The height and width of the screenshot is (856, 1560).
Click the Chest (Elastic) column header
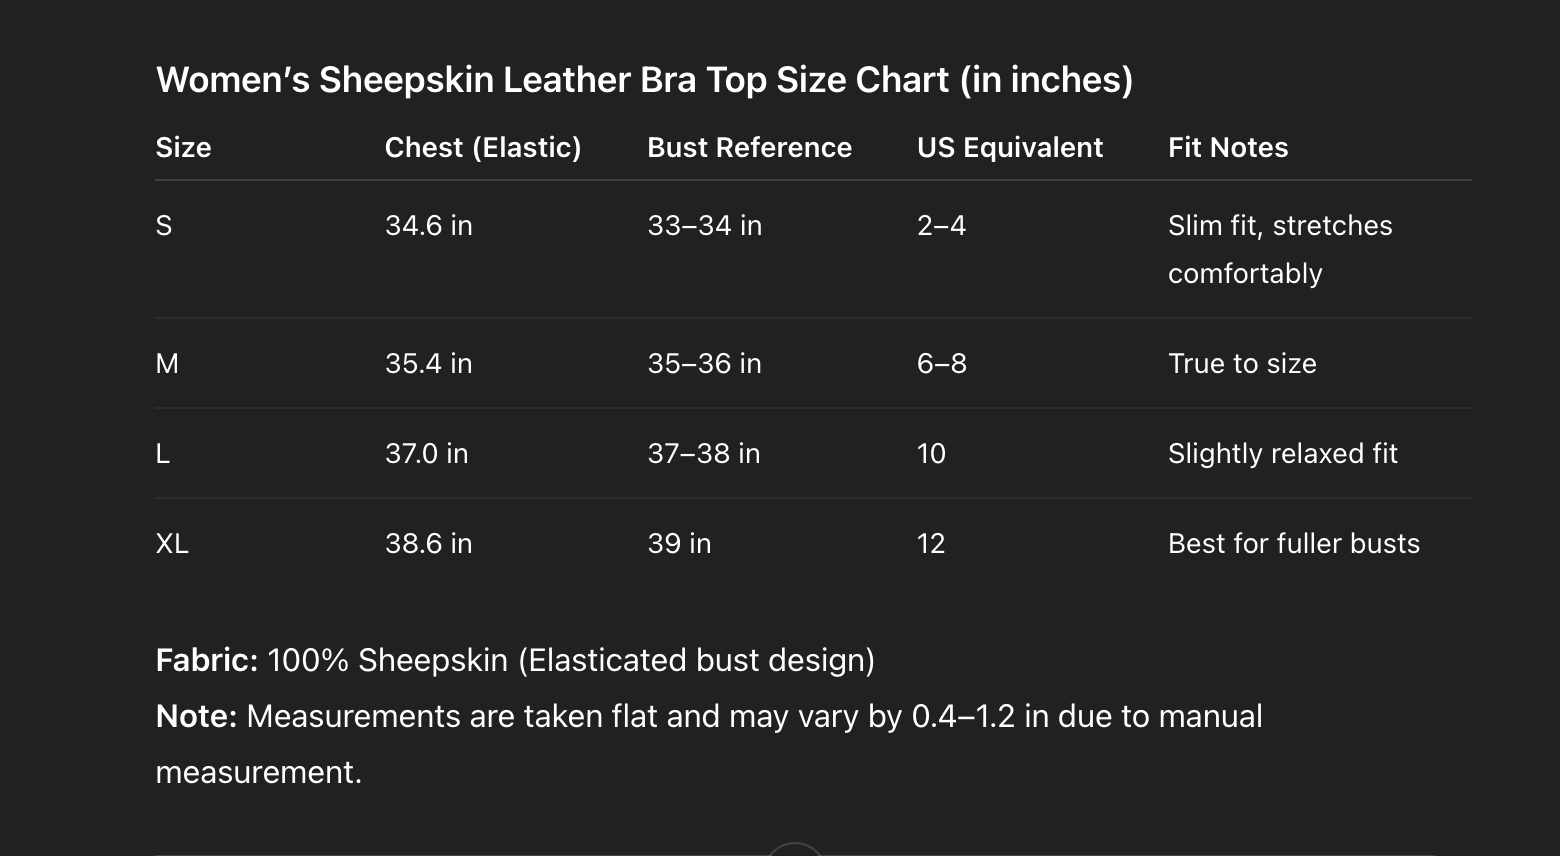[x=482, y=148]
